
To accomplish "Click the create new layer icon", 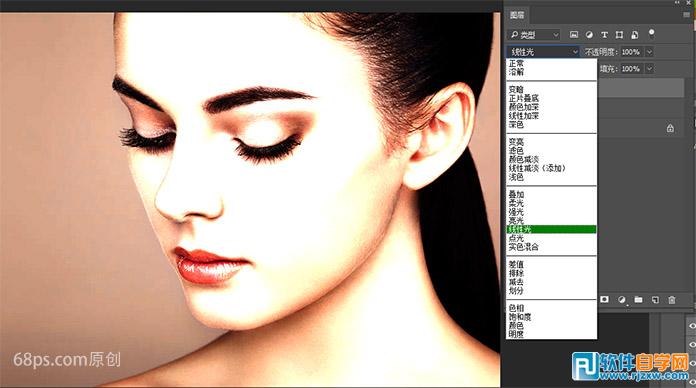I will [x=655, y=300].
